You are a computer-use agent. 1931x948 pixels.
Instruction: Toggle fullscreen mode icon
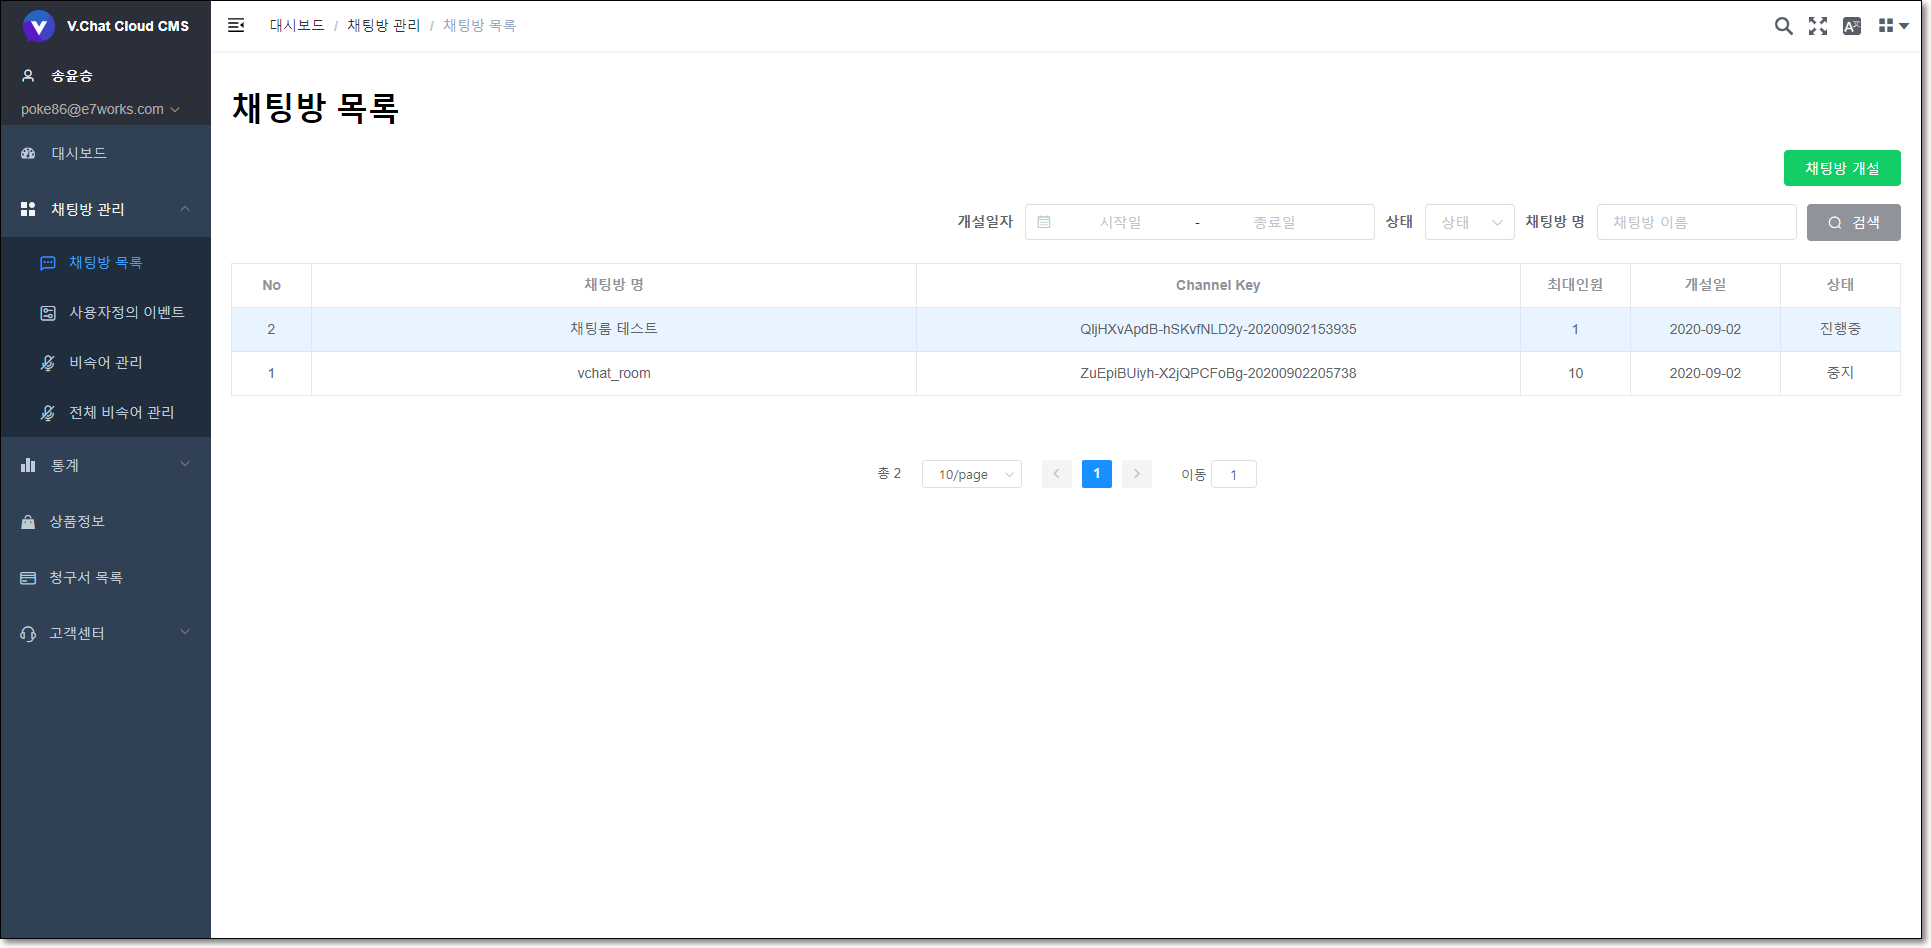(1818, 26)
